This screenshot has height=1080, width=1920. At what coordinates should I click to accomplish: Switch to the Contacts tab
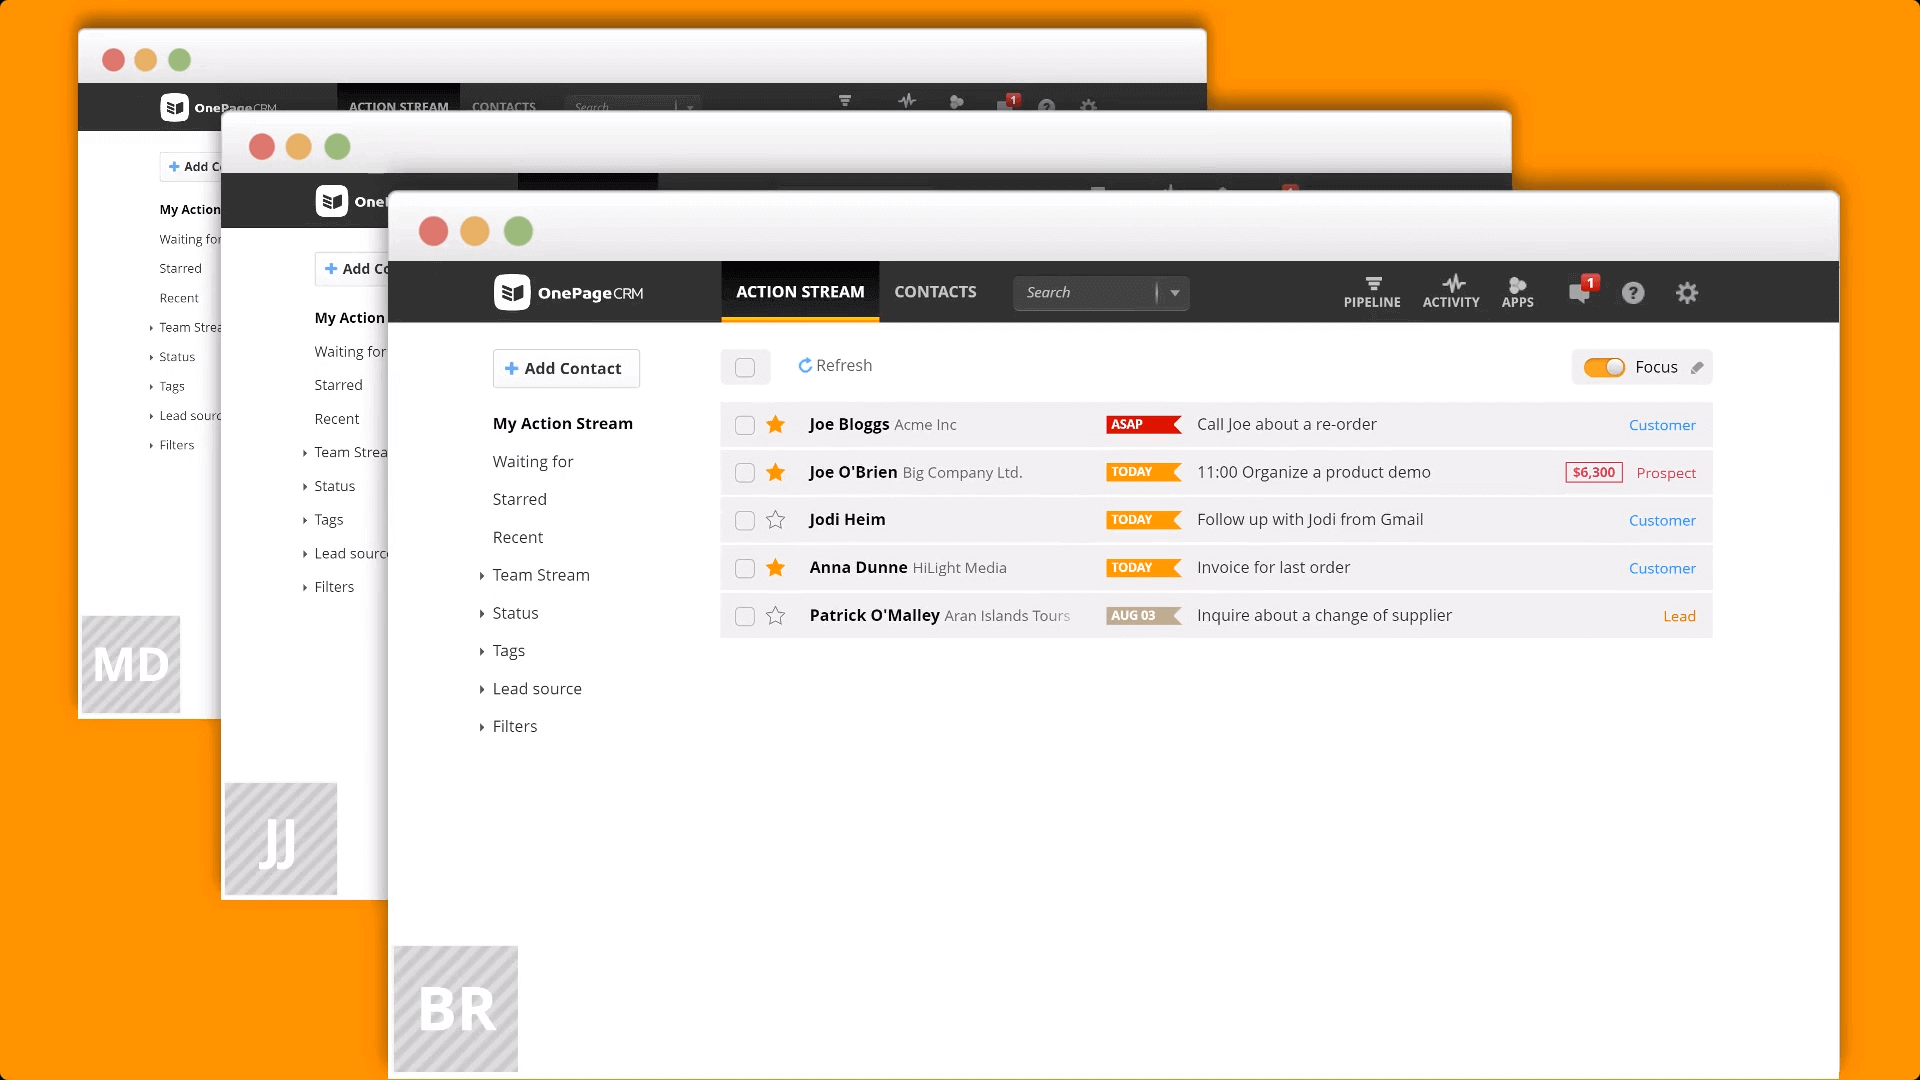click(x=935, y=292)
